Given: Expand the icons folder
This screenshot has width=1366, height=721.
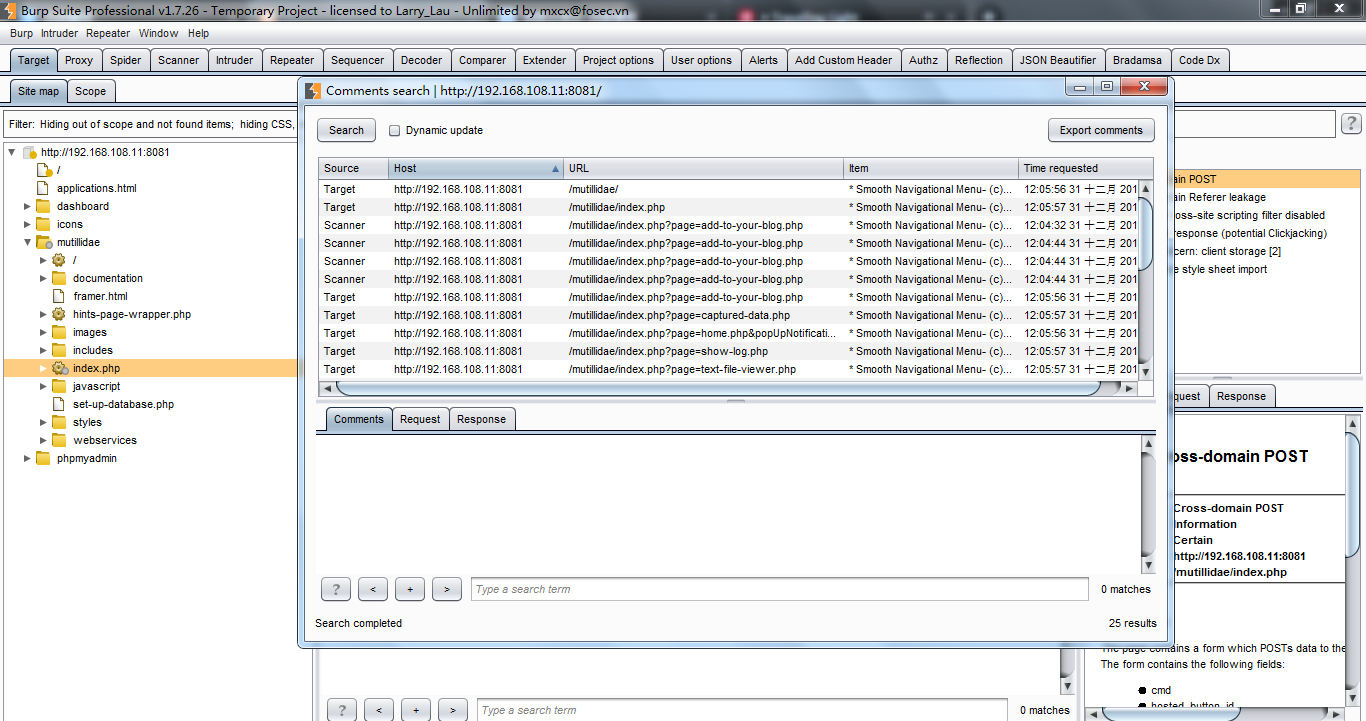Looking at the screenshot, I should pos(28,224).
